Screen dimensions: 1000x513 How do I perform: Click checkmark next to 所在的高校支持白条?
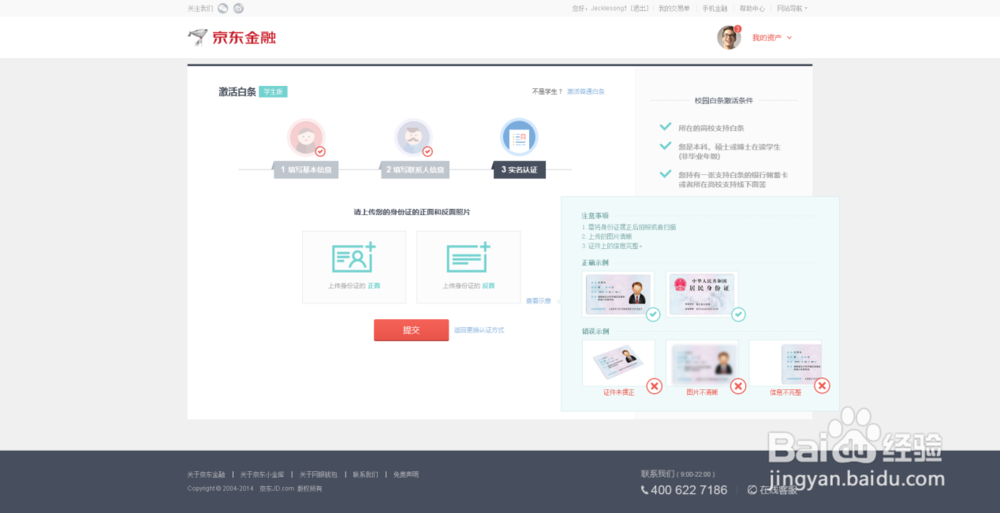pos(665,127)
